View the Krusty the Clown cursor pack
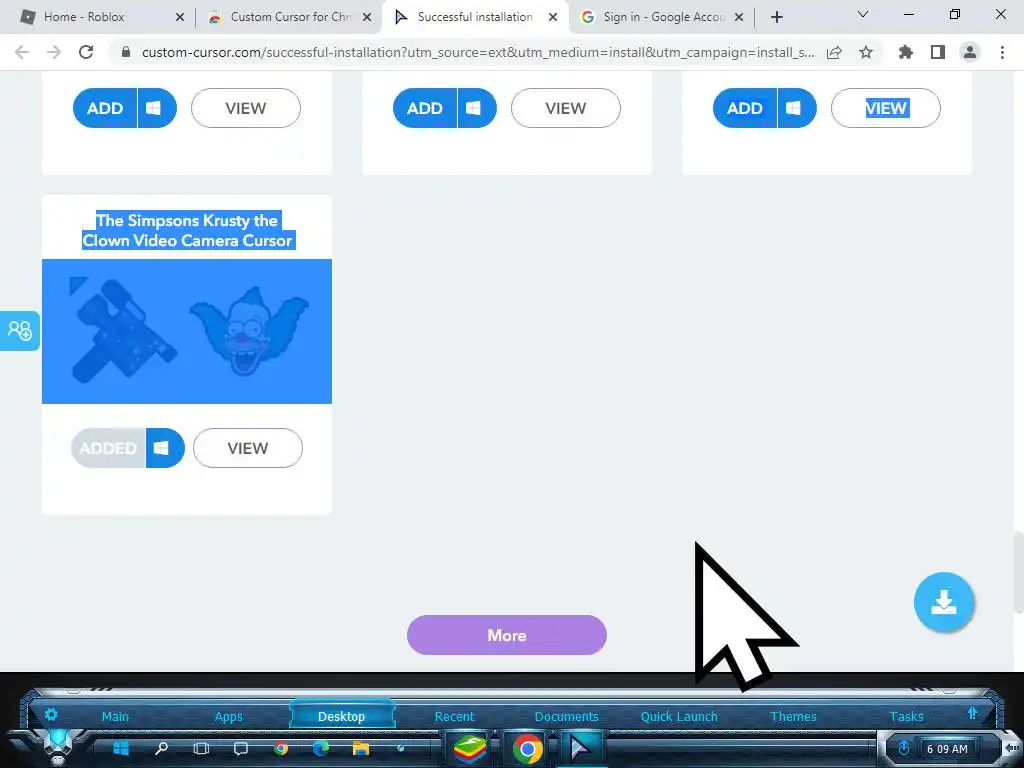The image size is (1024, 768). coord(248,448)
